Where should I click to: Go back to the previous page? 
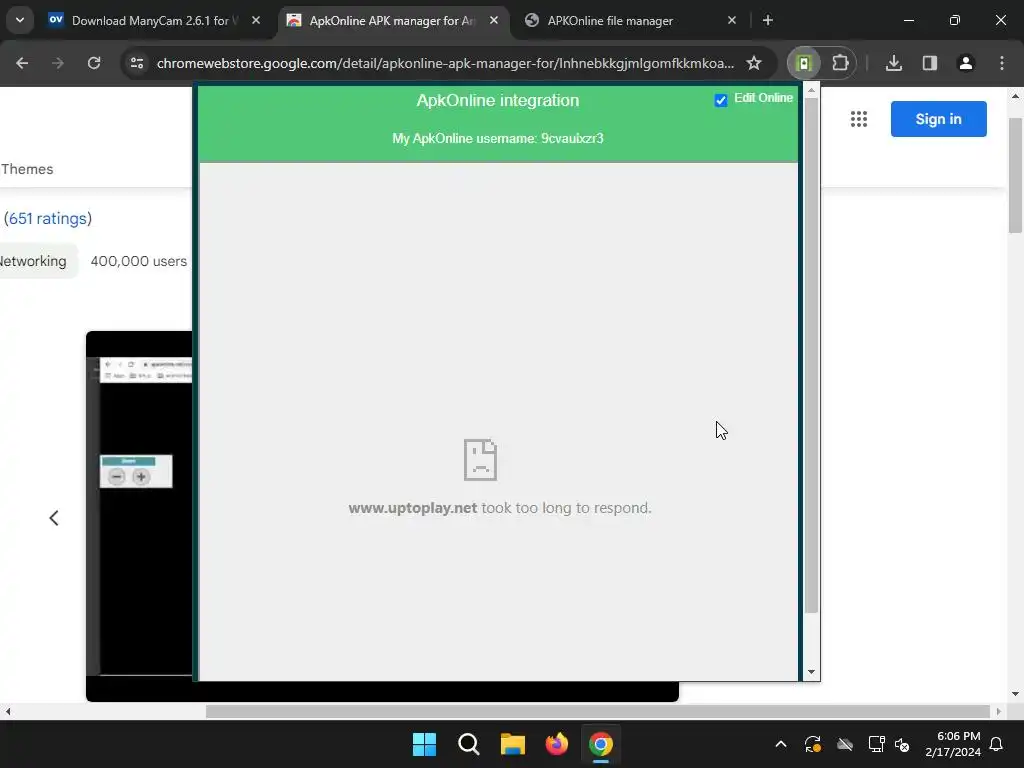click(x=22, y=63)
